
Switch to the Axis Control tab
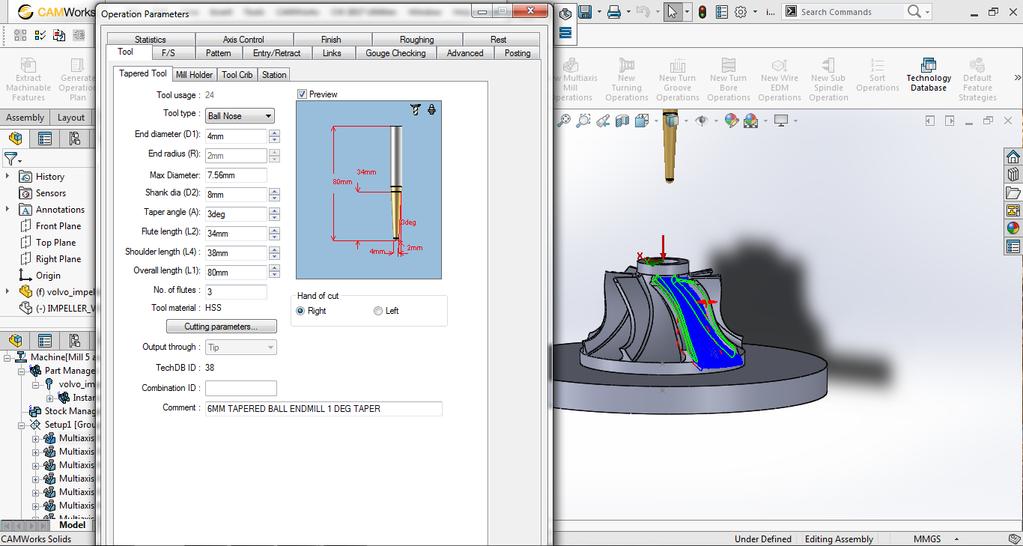[243, 39]
